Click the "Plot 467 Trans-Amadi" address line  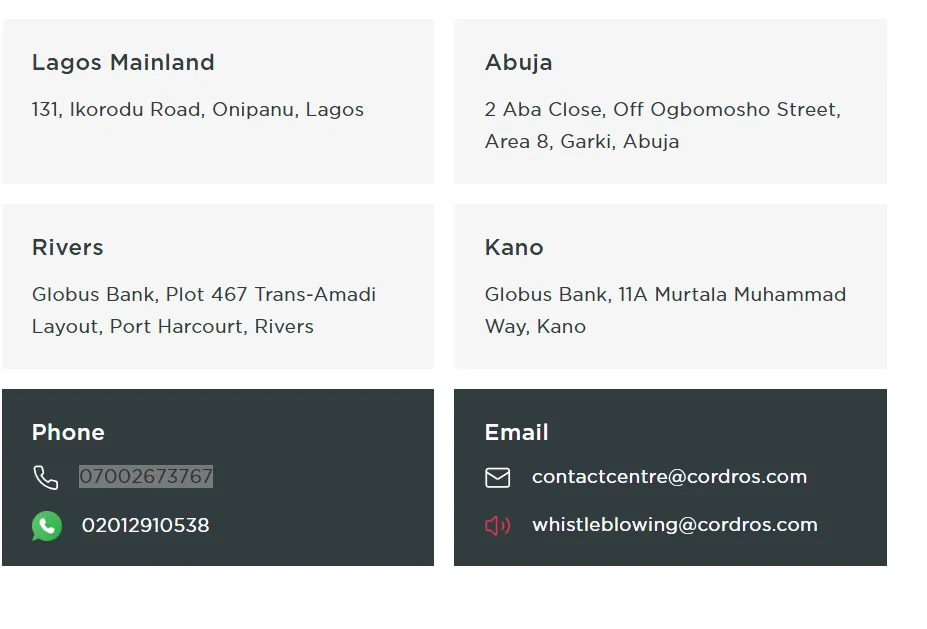270,295
